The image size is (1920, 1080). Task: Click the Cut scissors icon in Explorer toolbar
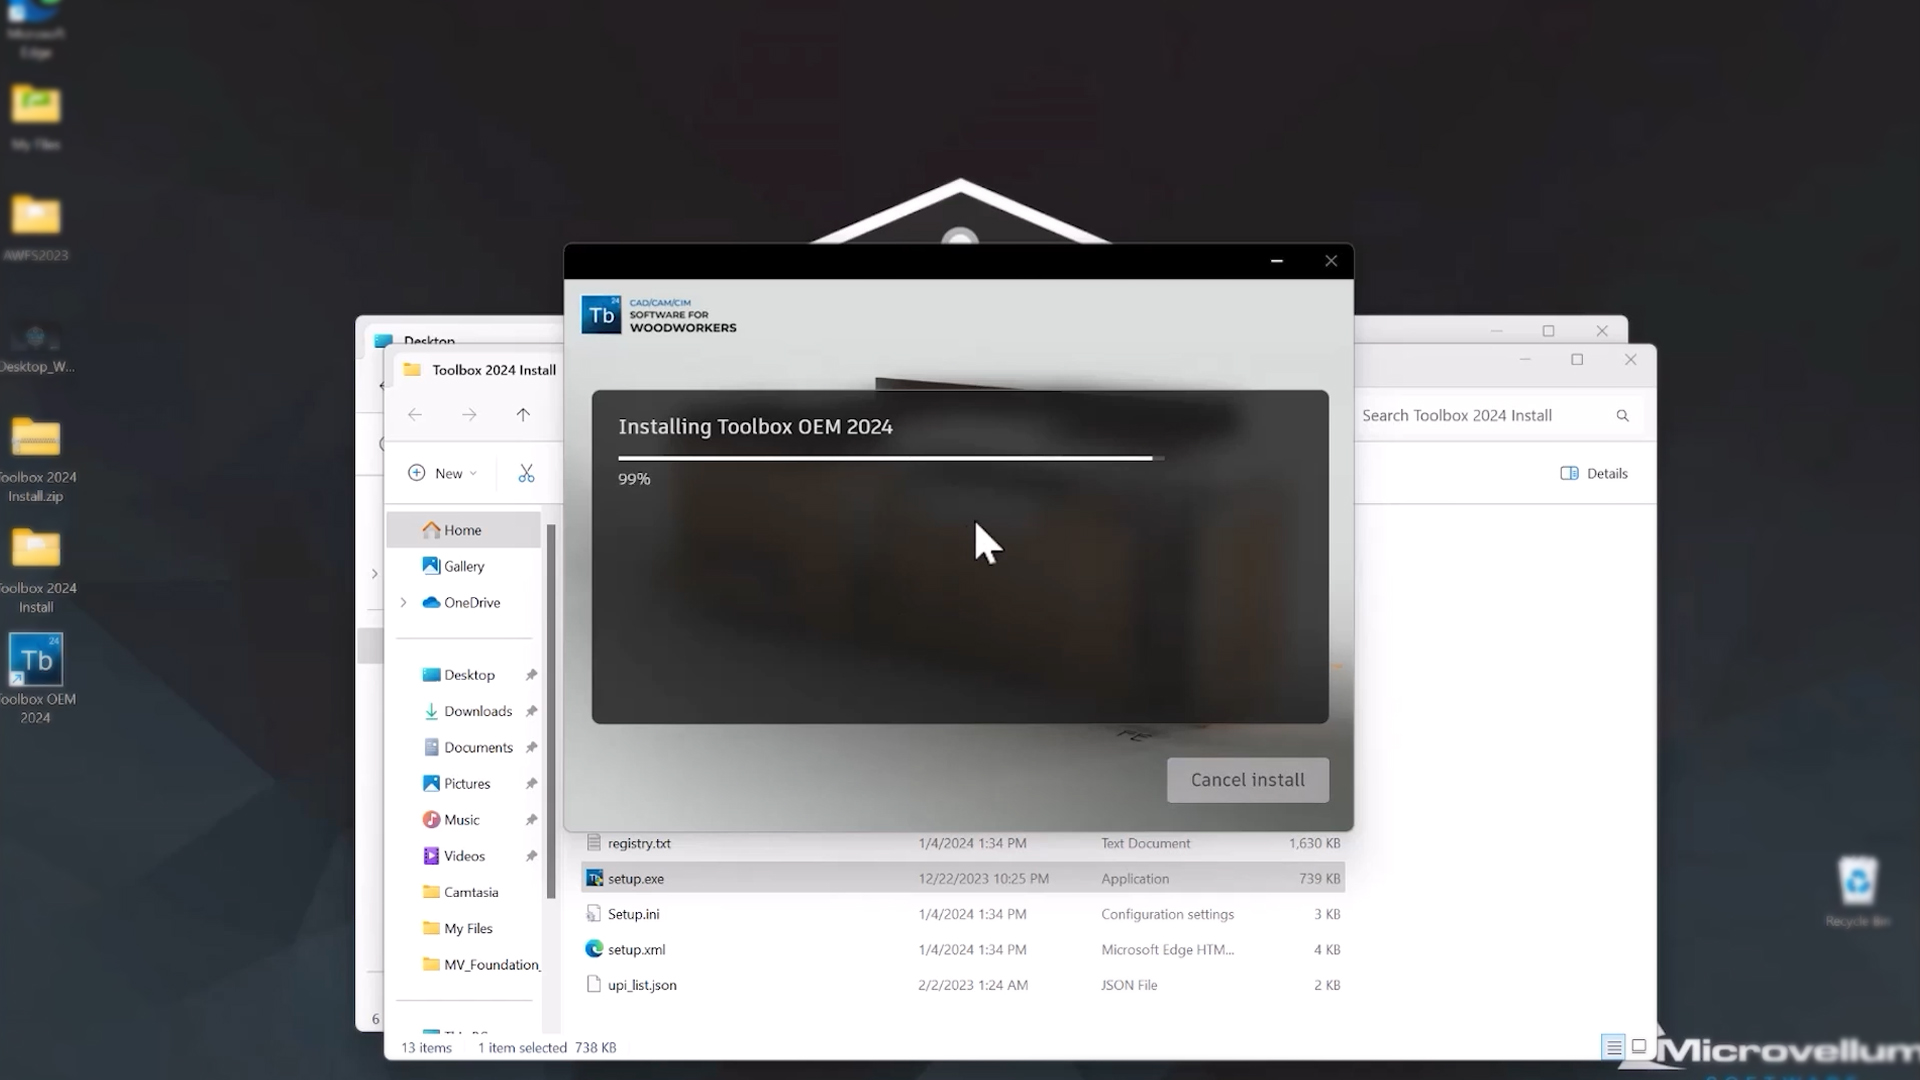pos(526,473)
